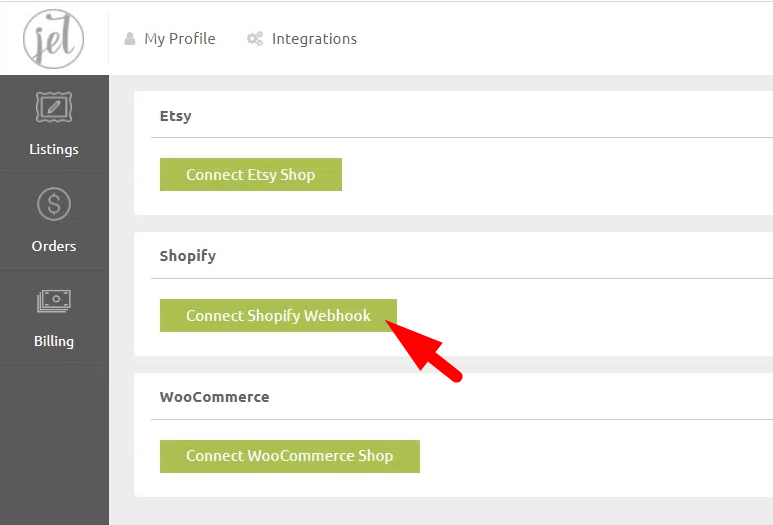This screenshot has width=773, height=525.
Task: Click the empty sidebar area below Billing
Action: 54,440
